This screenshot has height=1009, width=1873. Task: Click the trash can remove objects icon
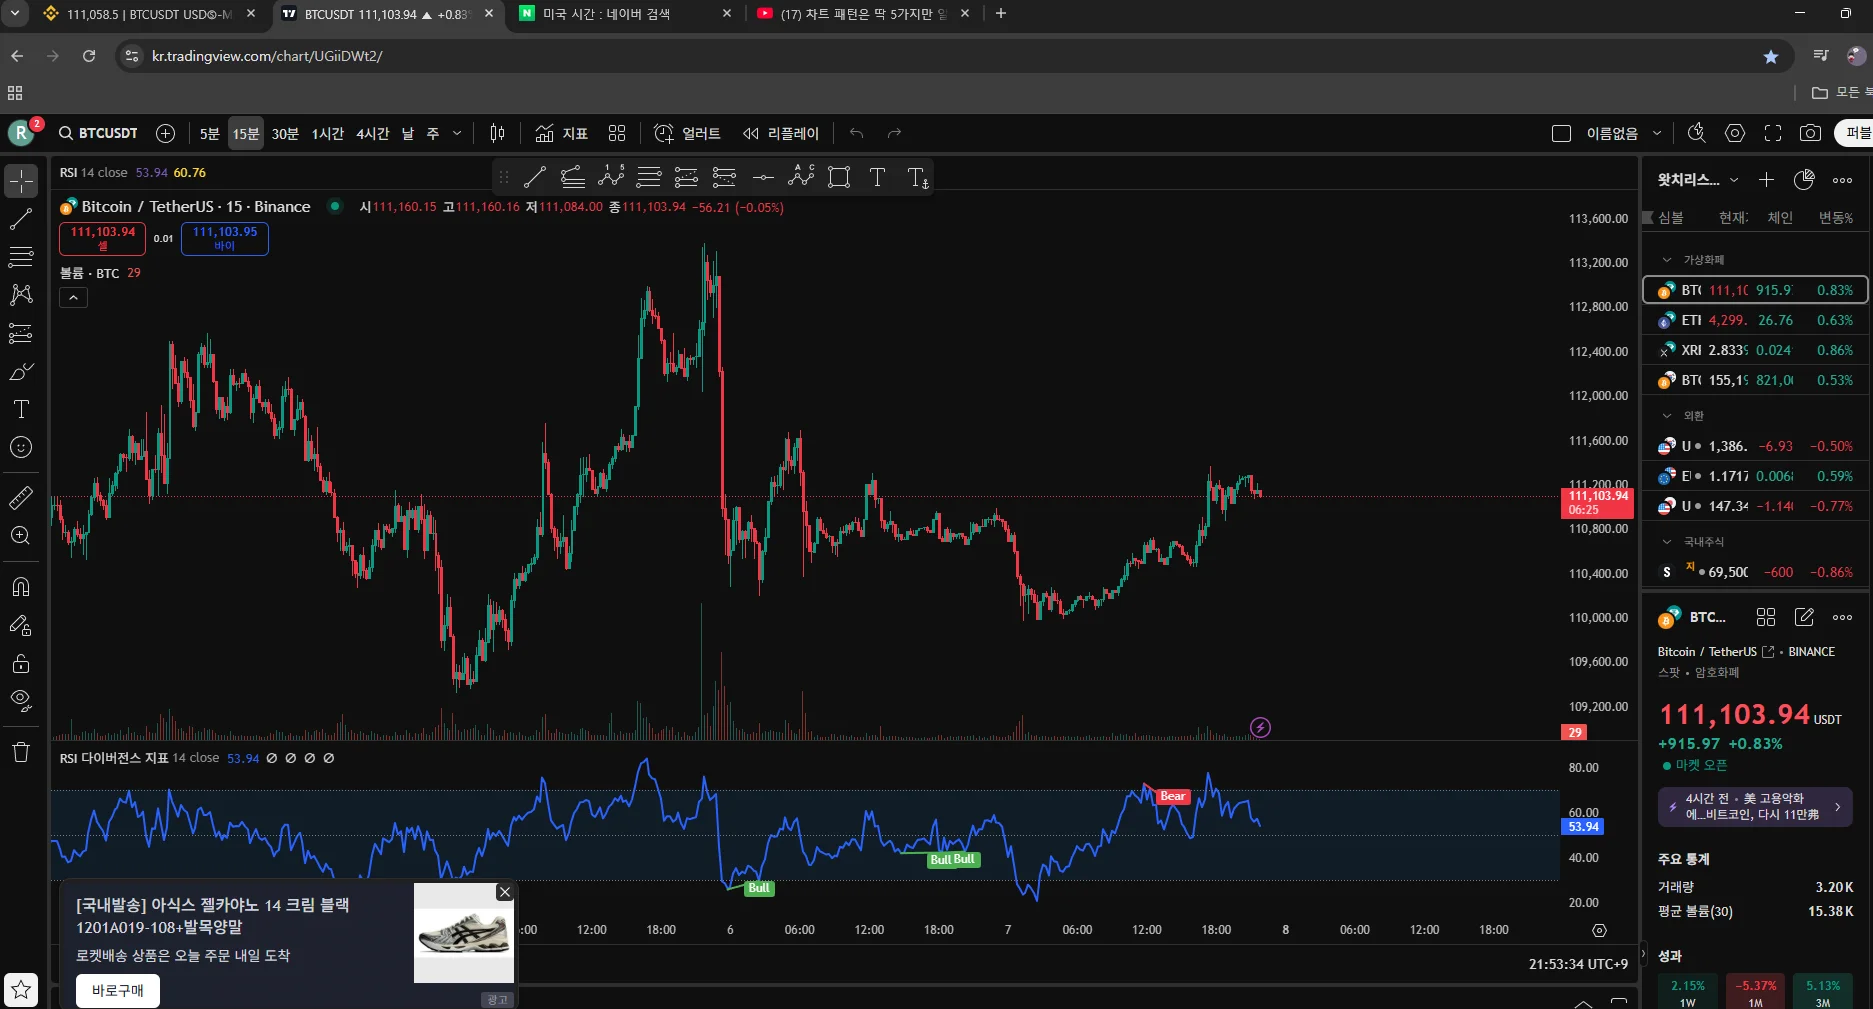21,752
